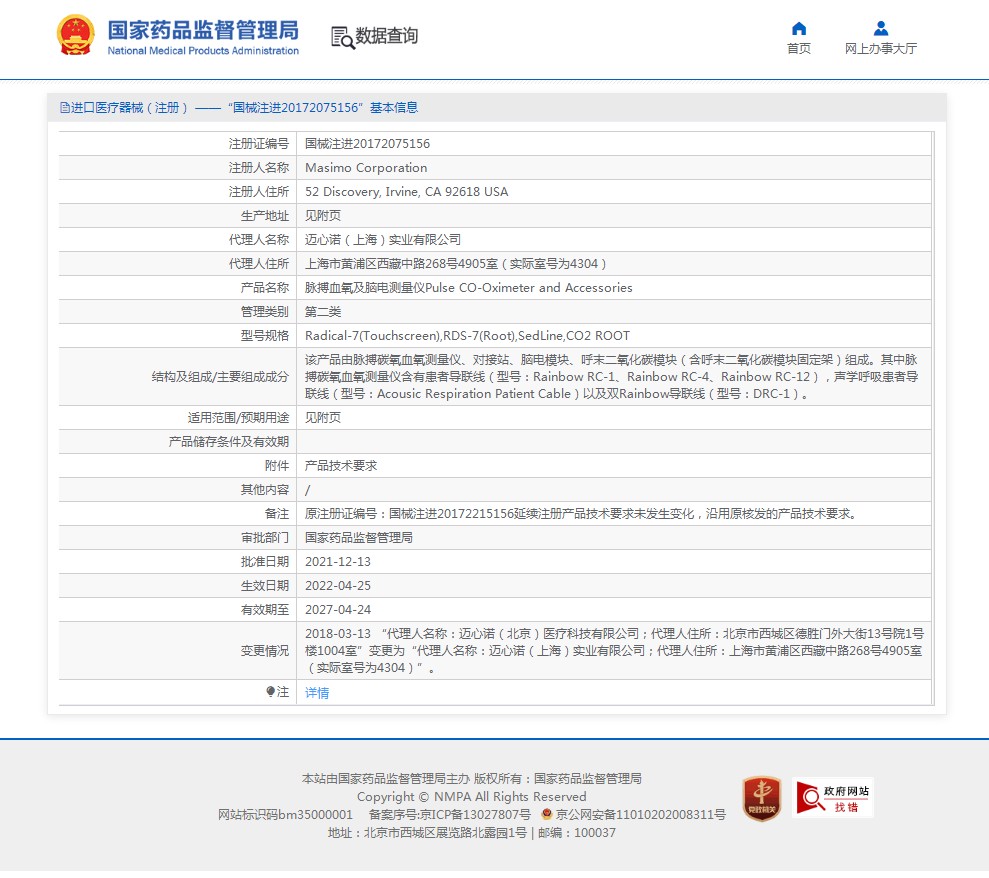The image size is (989, 878).
Task: Click the 适用范围/预期用途 row label
Action: (238, 418)
